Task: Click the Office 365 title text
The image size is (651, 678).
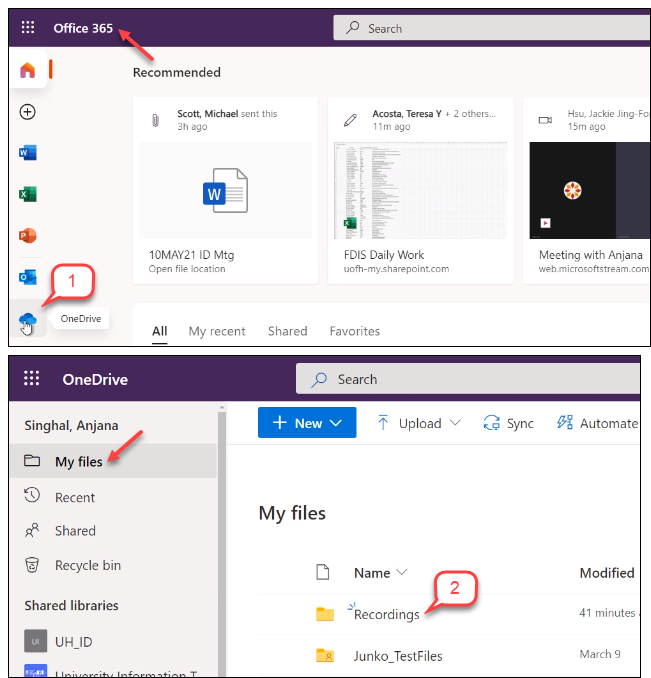Action: [83, 28]
